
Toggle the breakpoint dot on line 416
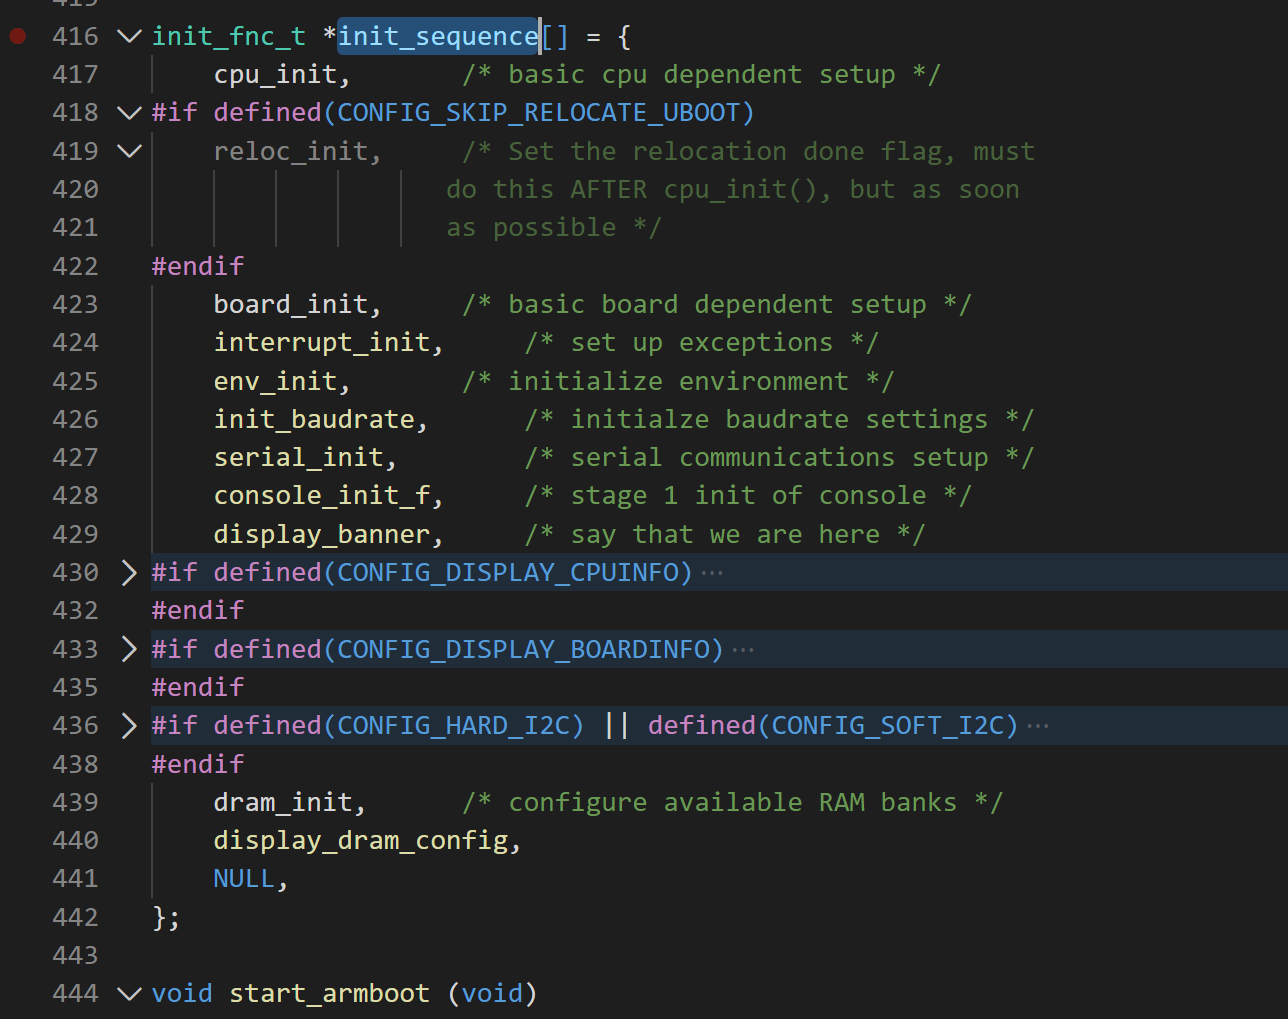pos(17,36)
